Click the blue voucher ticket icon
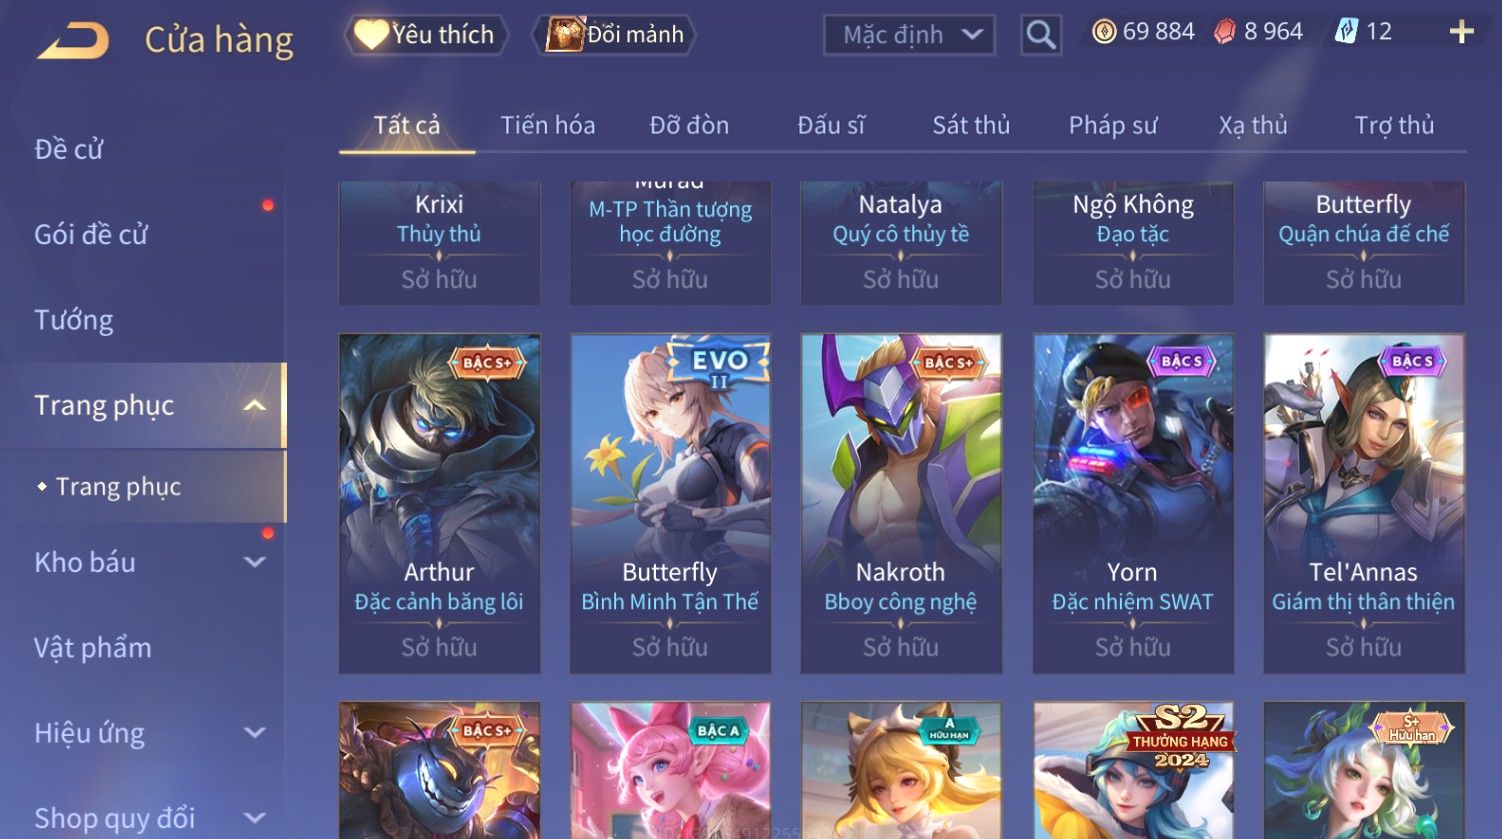Viewport: 1502px width, 839px height. click(x=1346, y=32)
